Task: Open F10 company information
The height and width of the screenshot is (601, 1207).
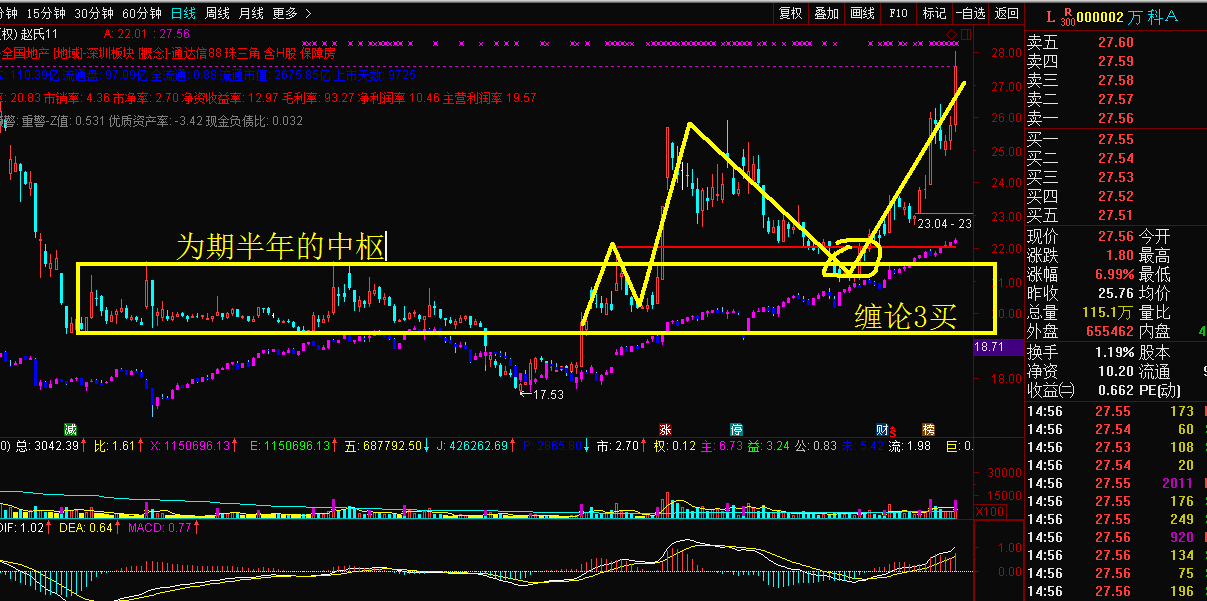Action: point(898,13)
